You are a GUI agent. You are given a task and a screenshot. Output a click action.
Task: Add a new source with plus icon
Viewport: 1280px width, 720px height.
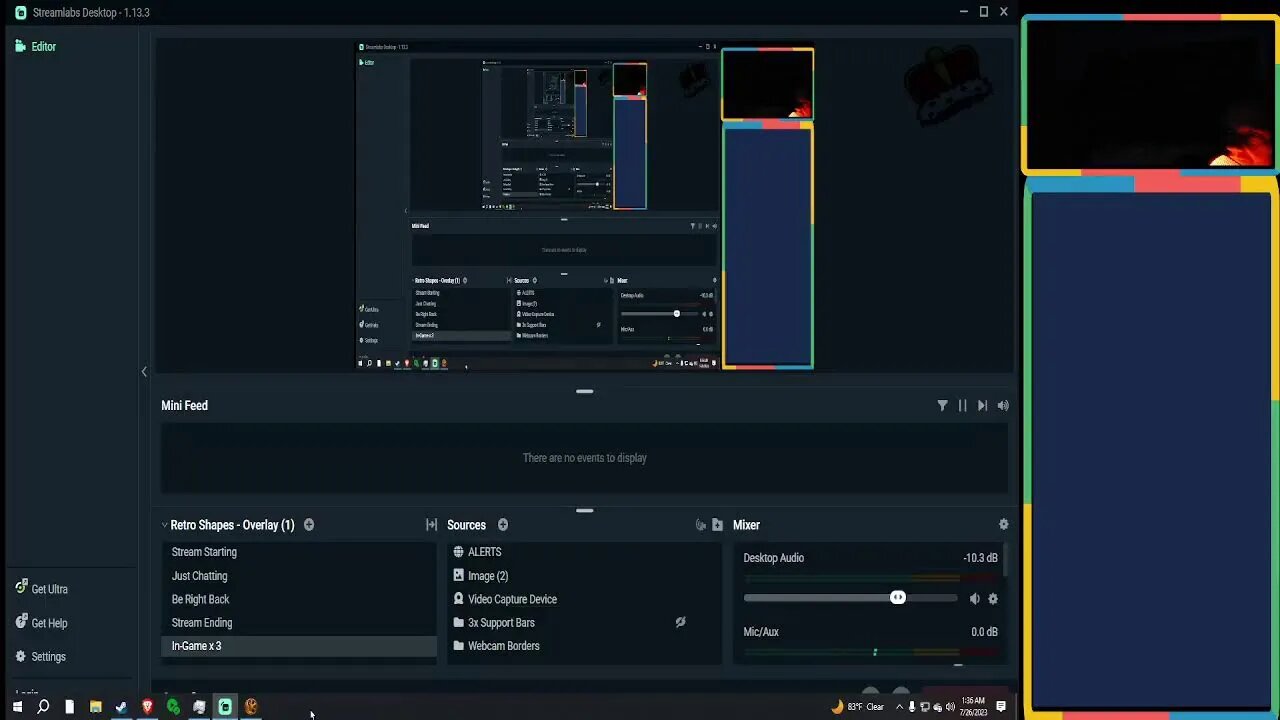click(x=503, y=525)
